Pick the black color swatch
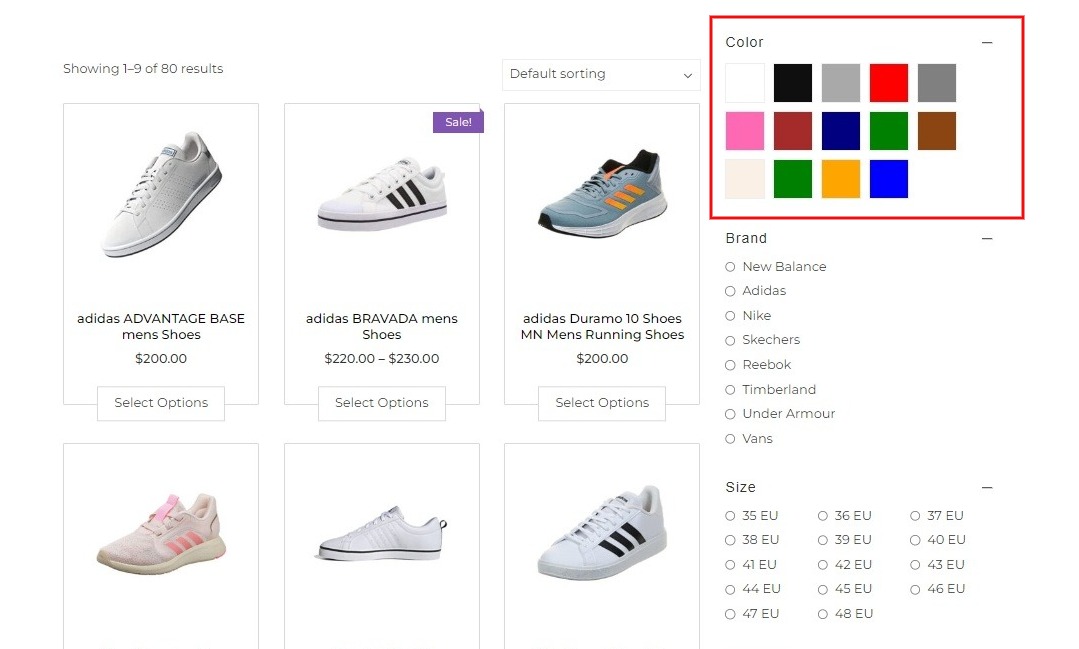This screenshot has height=649, width=1079. tap(792, 83)
